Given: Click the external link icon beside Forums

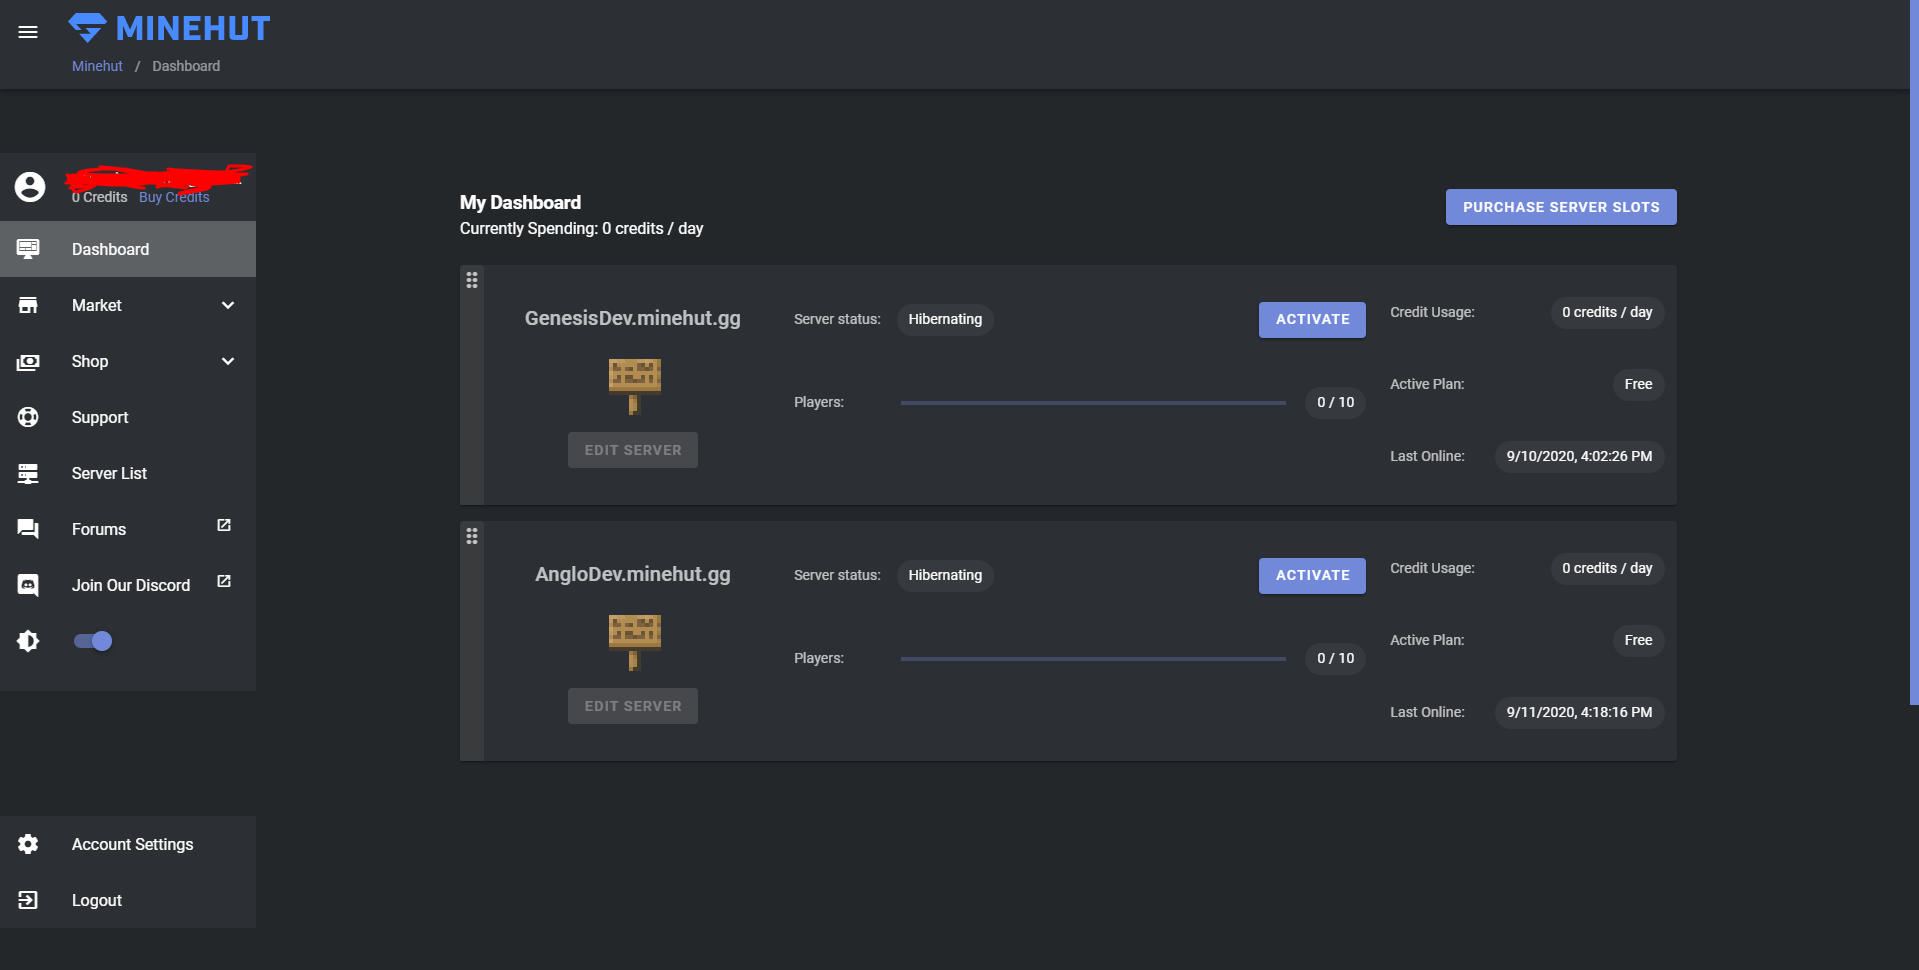Looking at the screenshot, I should click(x=224, y=525).
